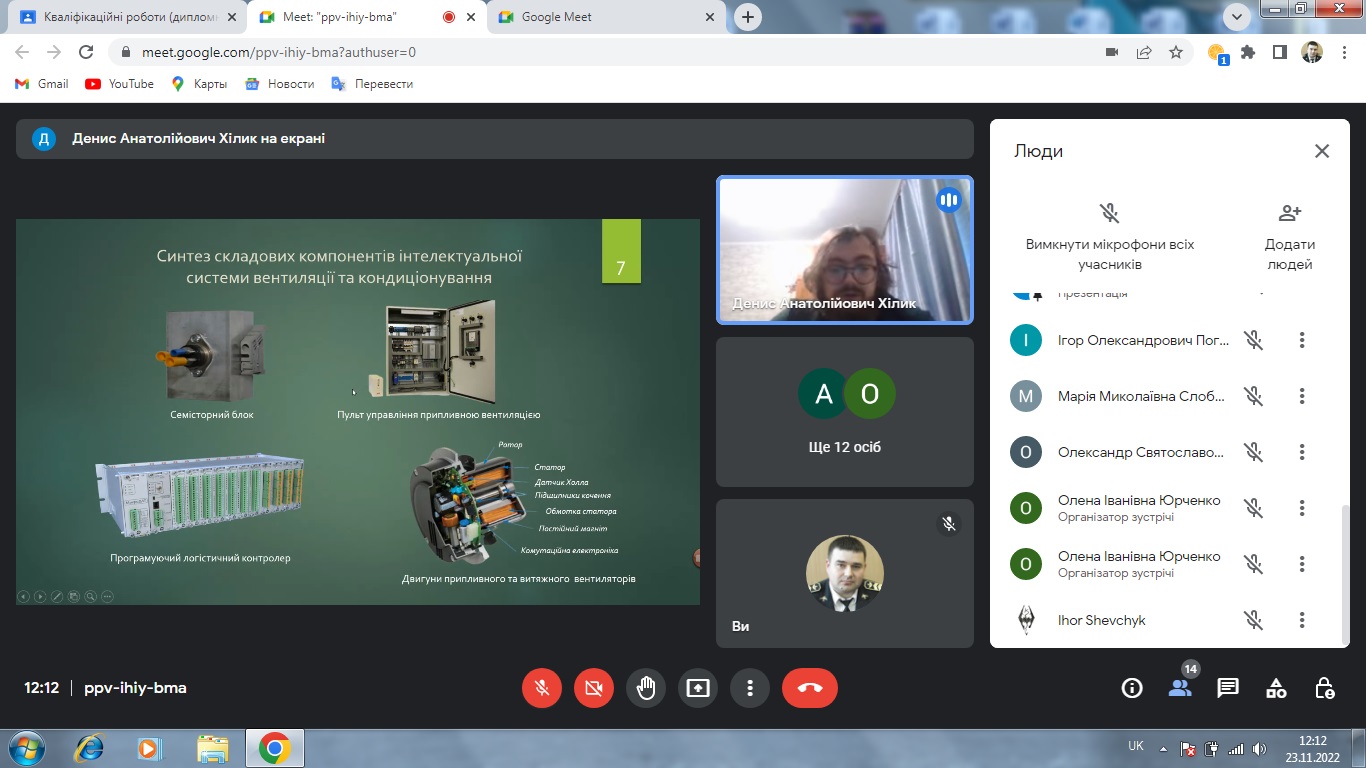Leave the call with red hang-up button
Viewport: 1366px width, 768px height.
tap(810, 688)
